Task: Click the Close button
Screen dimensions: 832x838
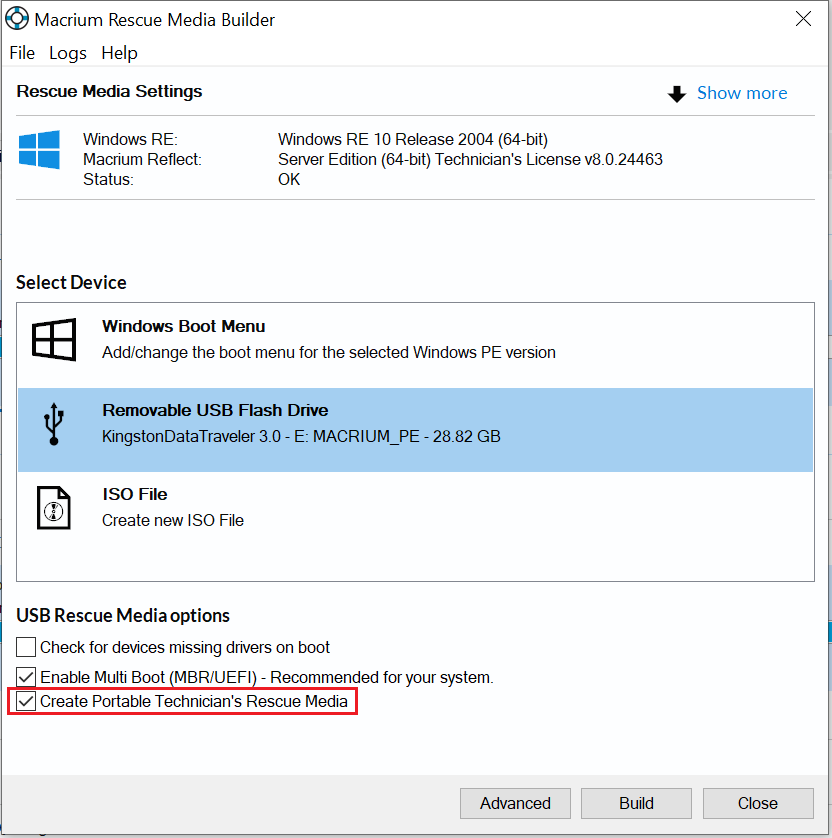Action: 758,803
